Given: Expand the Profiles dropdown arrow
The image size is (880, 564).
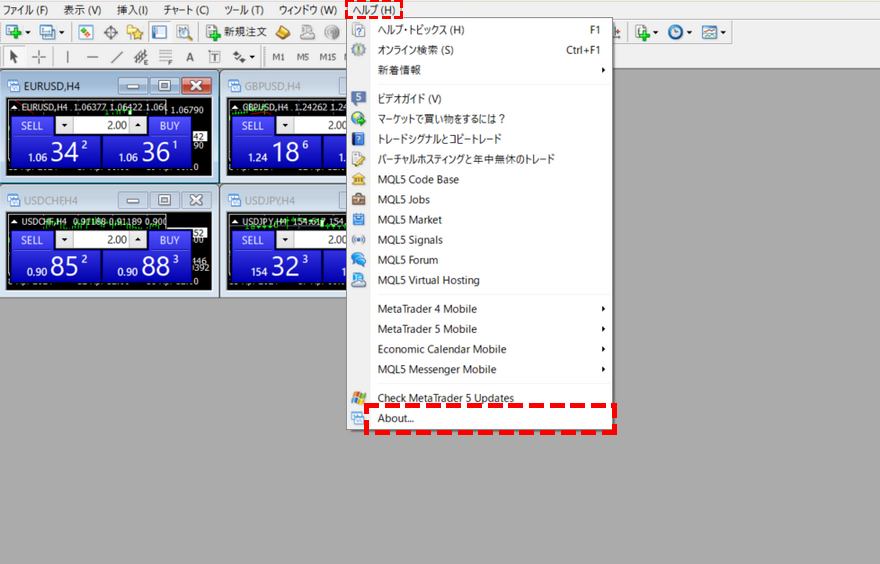Looking at the screenshot, I should tap(62, 33).
